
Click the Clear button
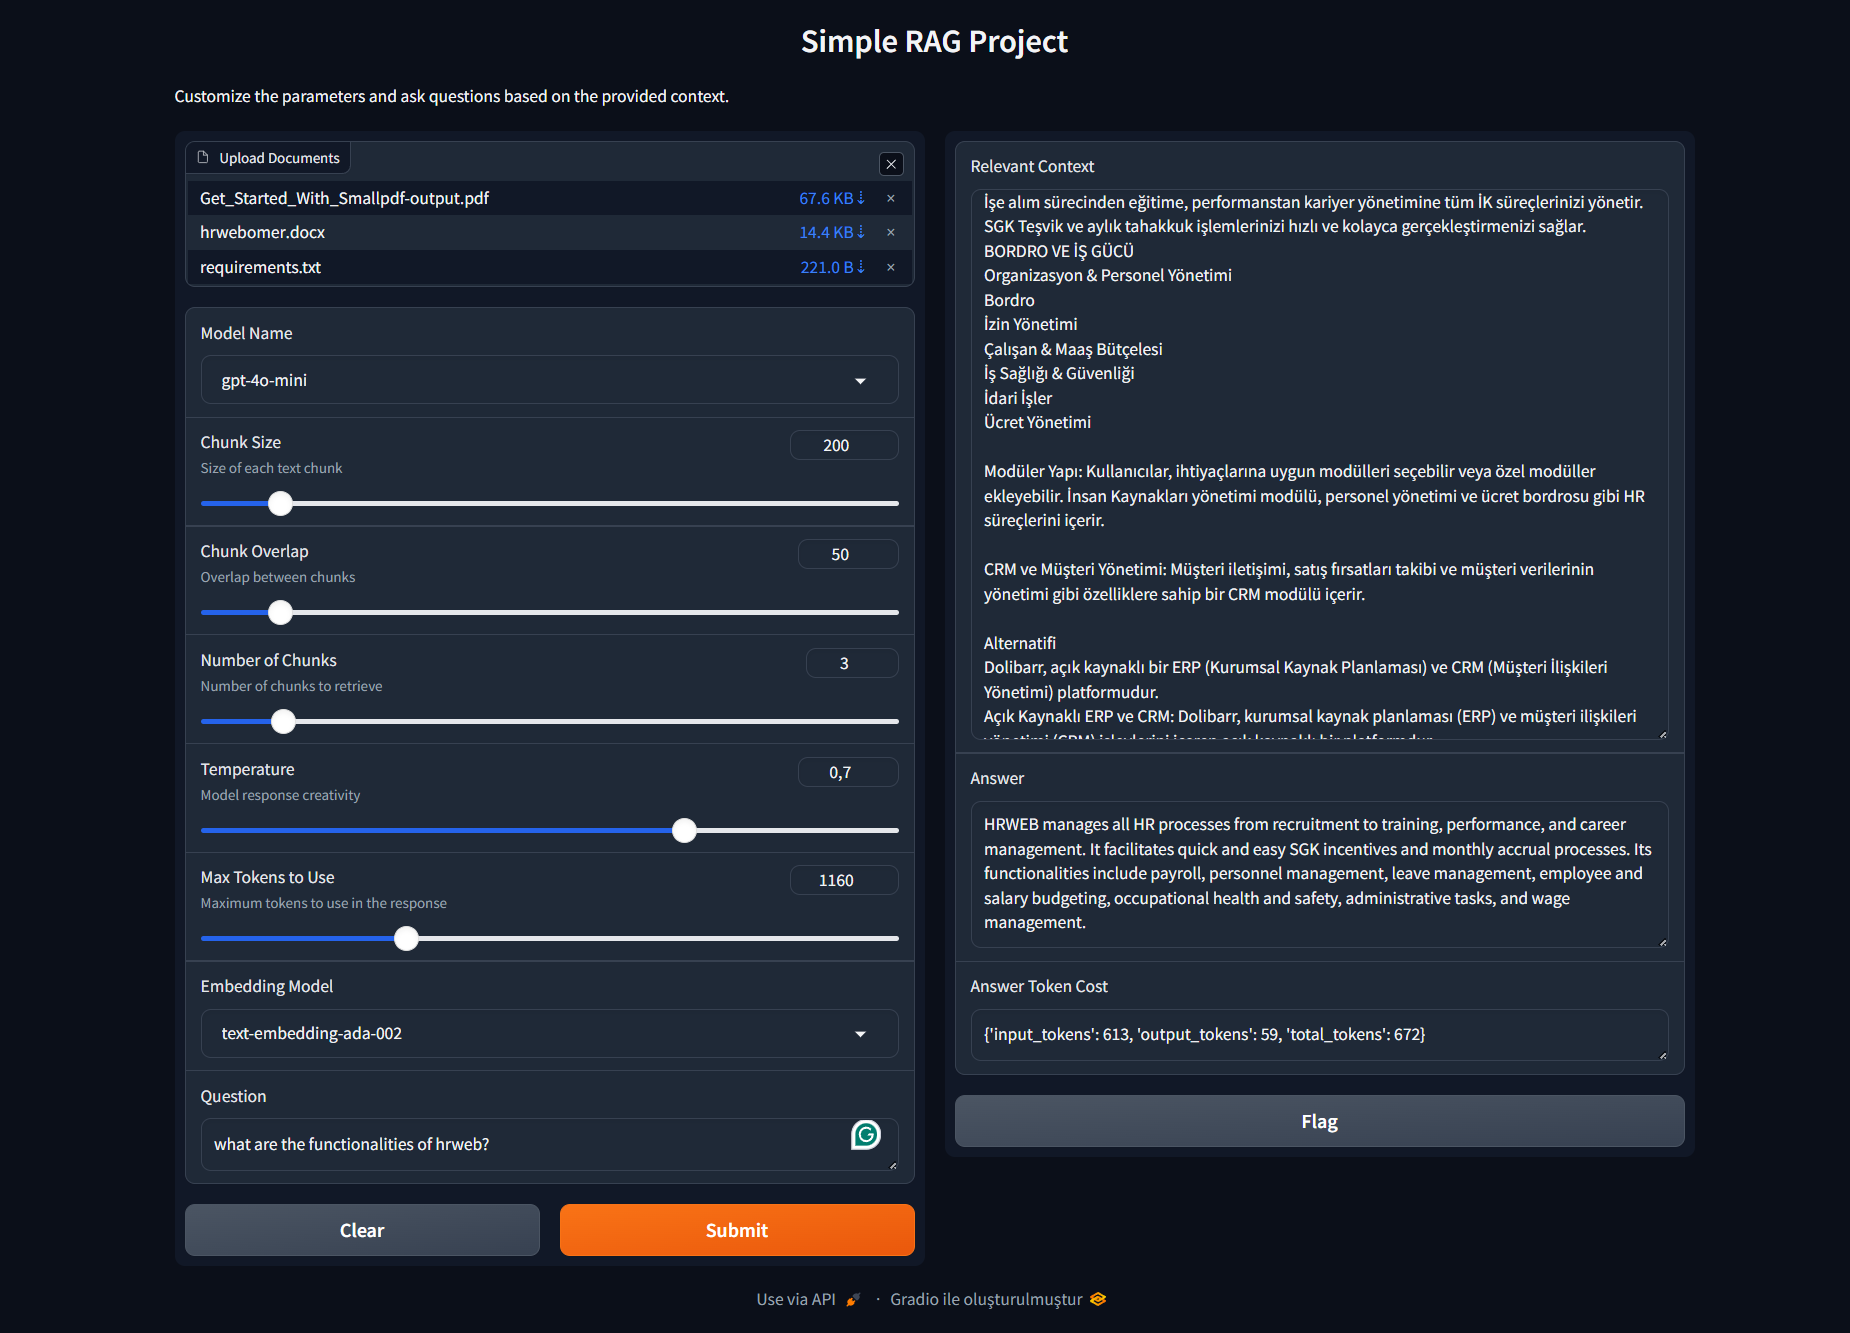362,1230
